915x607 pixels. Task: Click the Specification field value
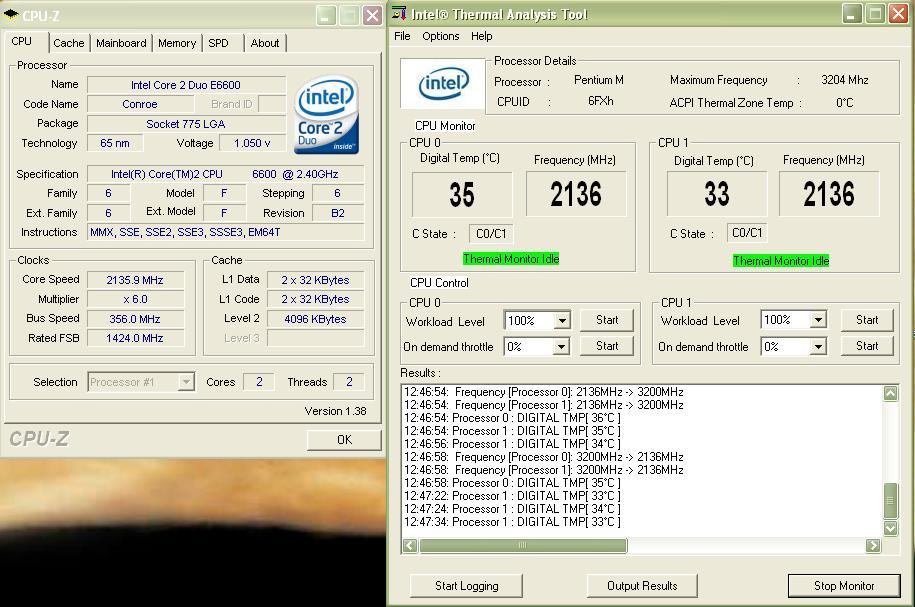pos(226,174)
